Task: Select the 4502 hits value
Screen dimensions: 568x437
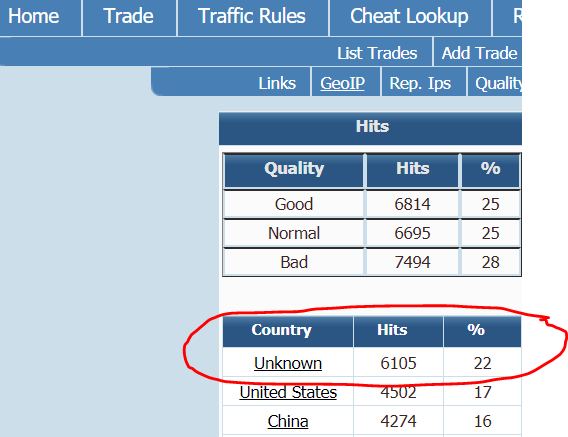Action: click(398, 392)
